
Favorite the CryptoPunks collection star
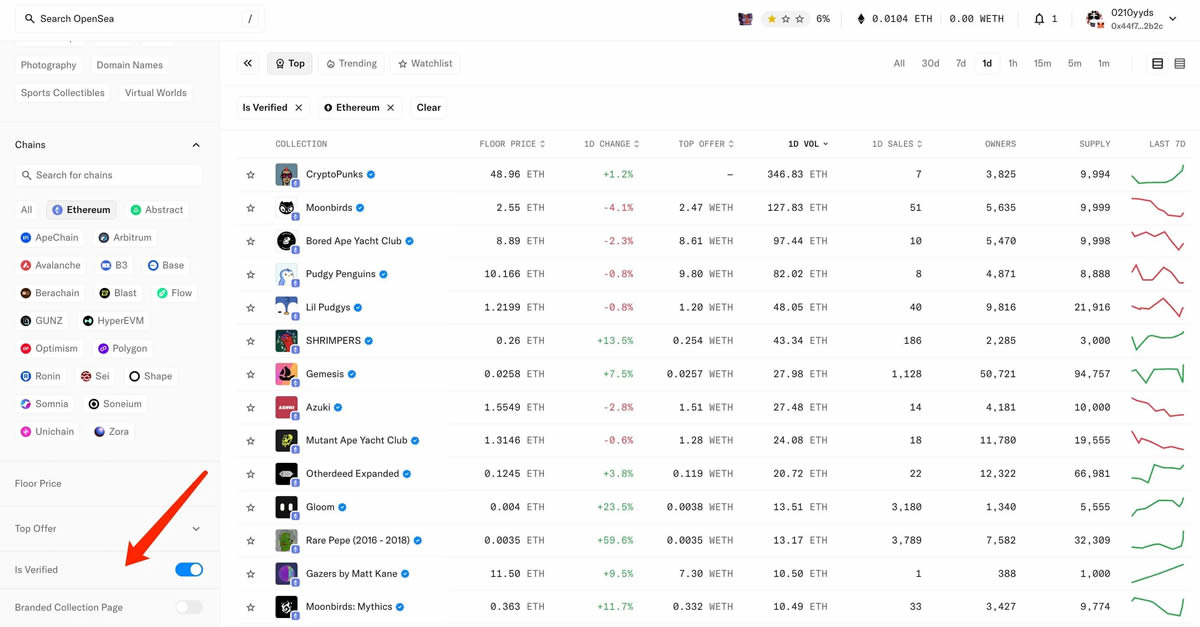click(x=250, y=174)
